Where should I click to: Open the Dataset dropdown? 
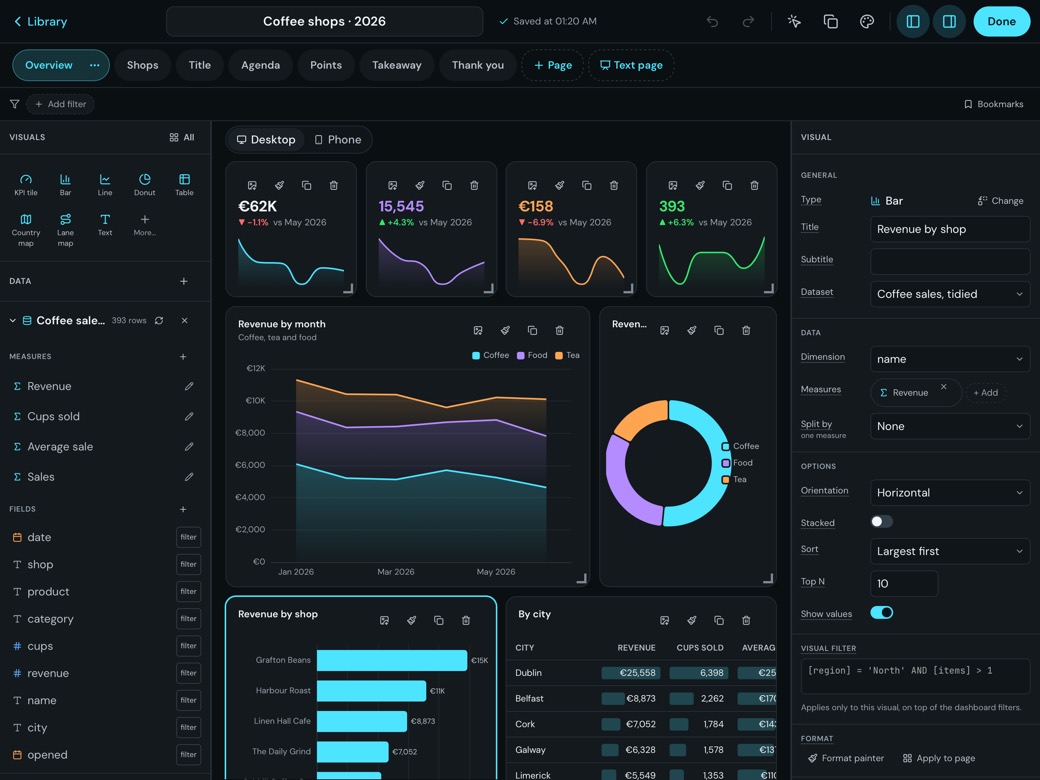click(x=950, y=294)
